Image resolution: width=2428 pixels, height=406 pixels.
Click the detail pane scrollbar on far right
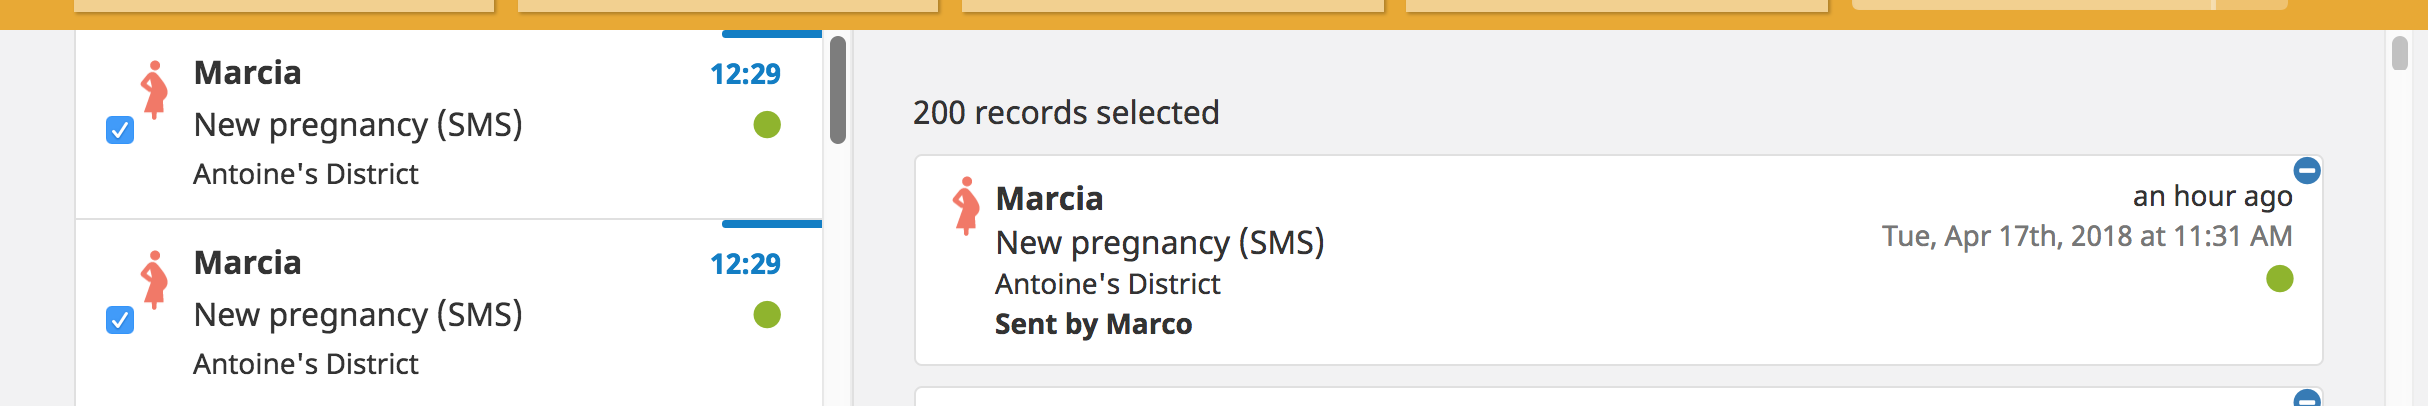click(x=2399, y=53)
